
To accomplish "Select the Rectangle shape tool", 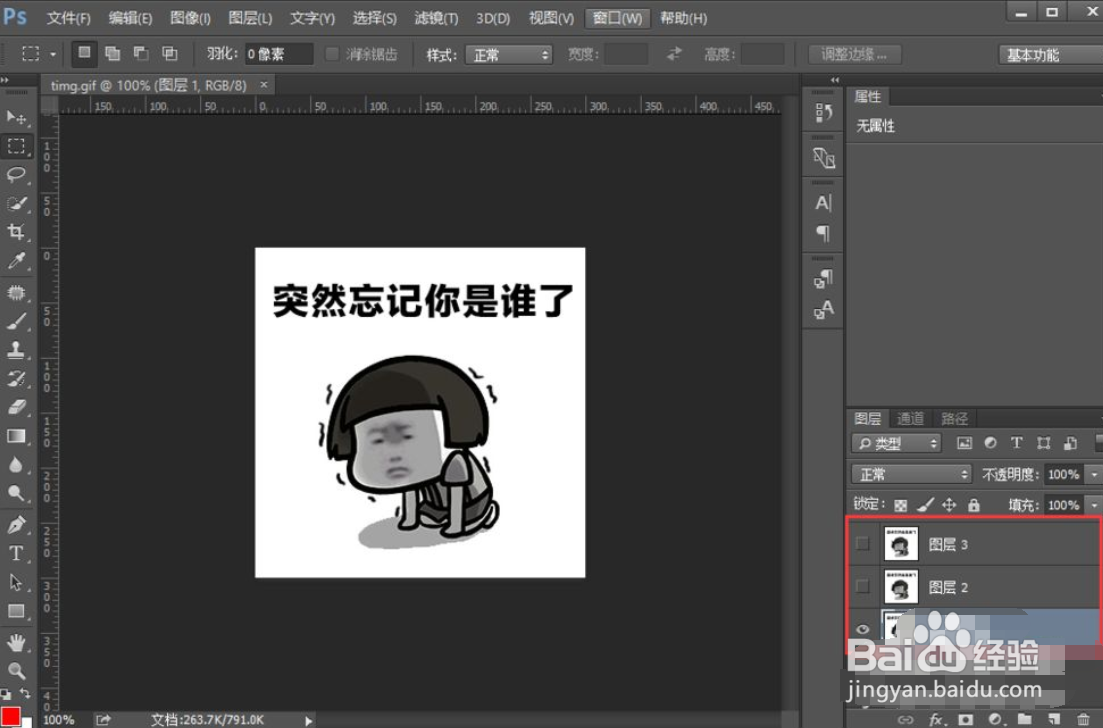I will pos(16,611).
